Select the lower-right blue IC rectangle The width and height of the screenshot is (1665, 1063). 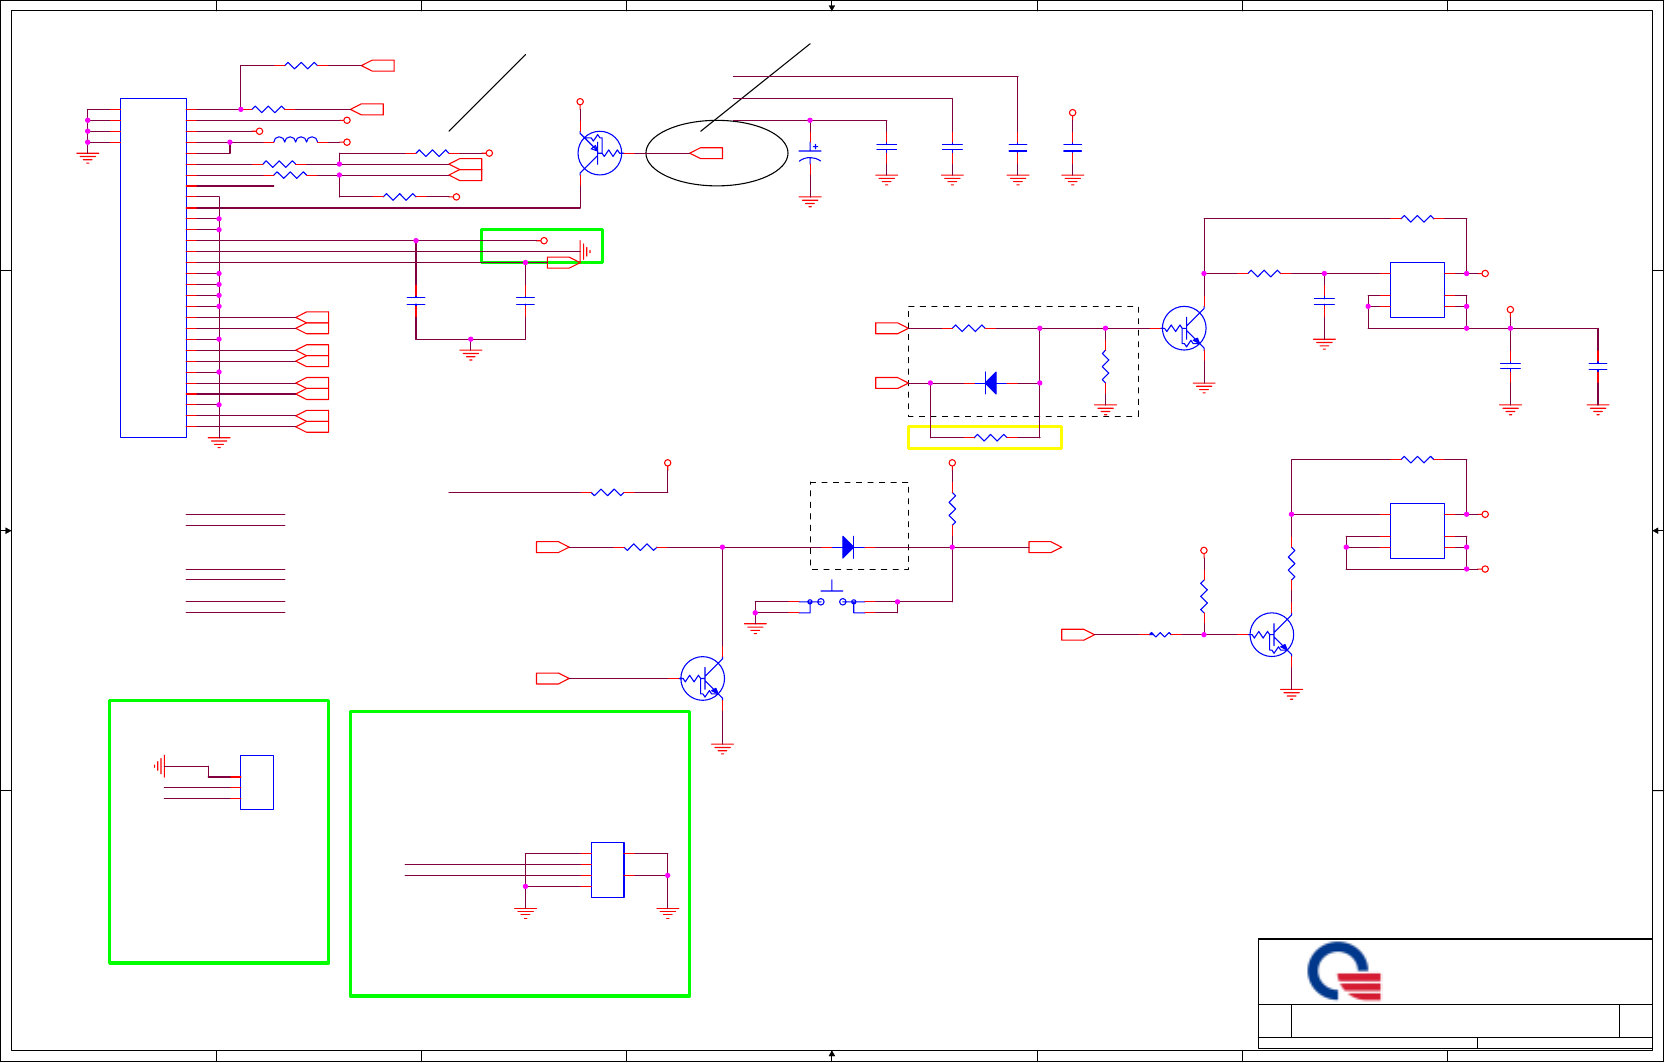[1417, 531]
